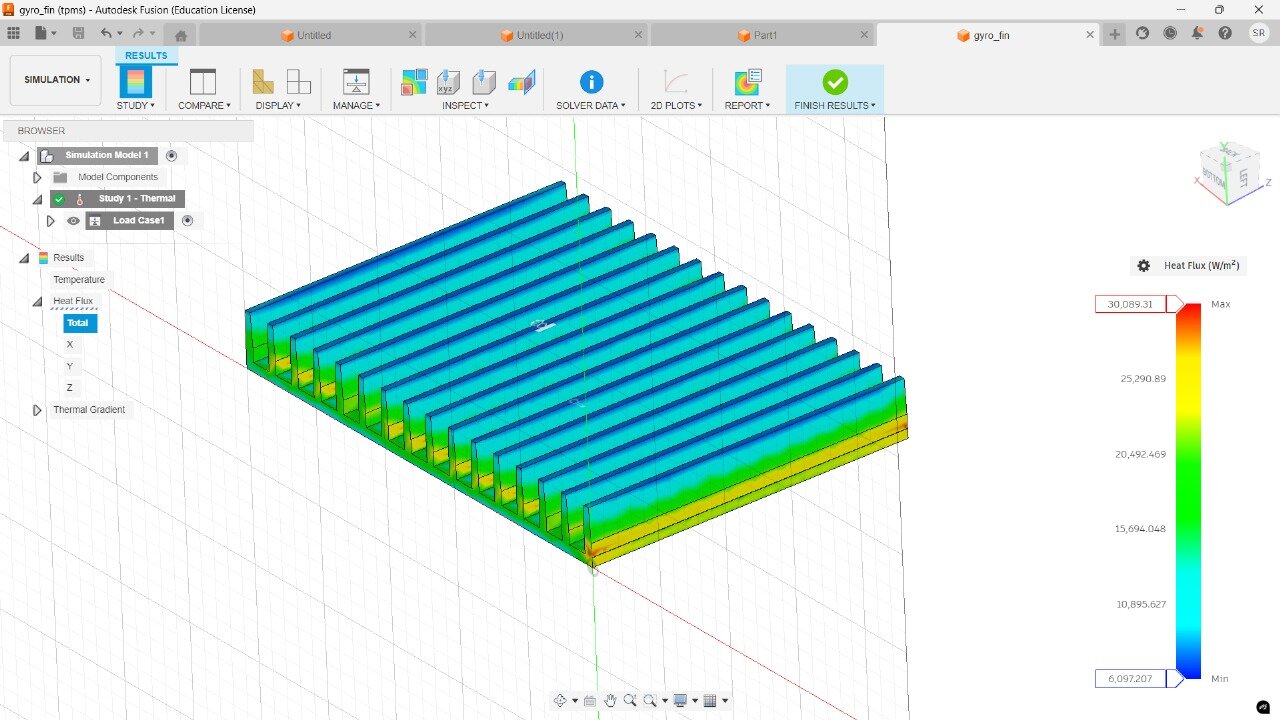Expand the Load Case1 node
Image resolution: width=1280 pixels, height=720 pixels.
coord(51,221)
